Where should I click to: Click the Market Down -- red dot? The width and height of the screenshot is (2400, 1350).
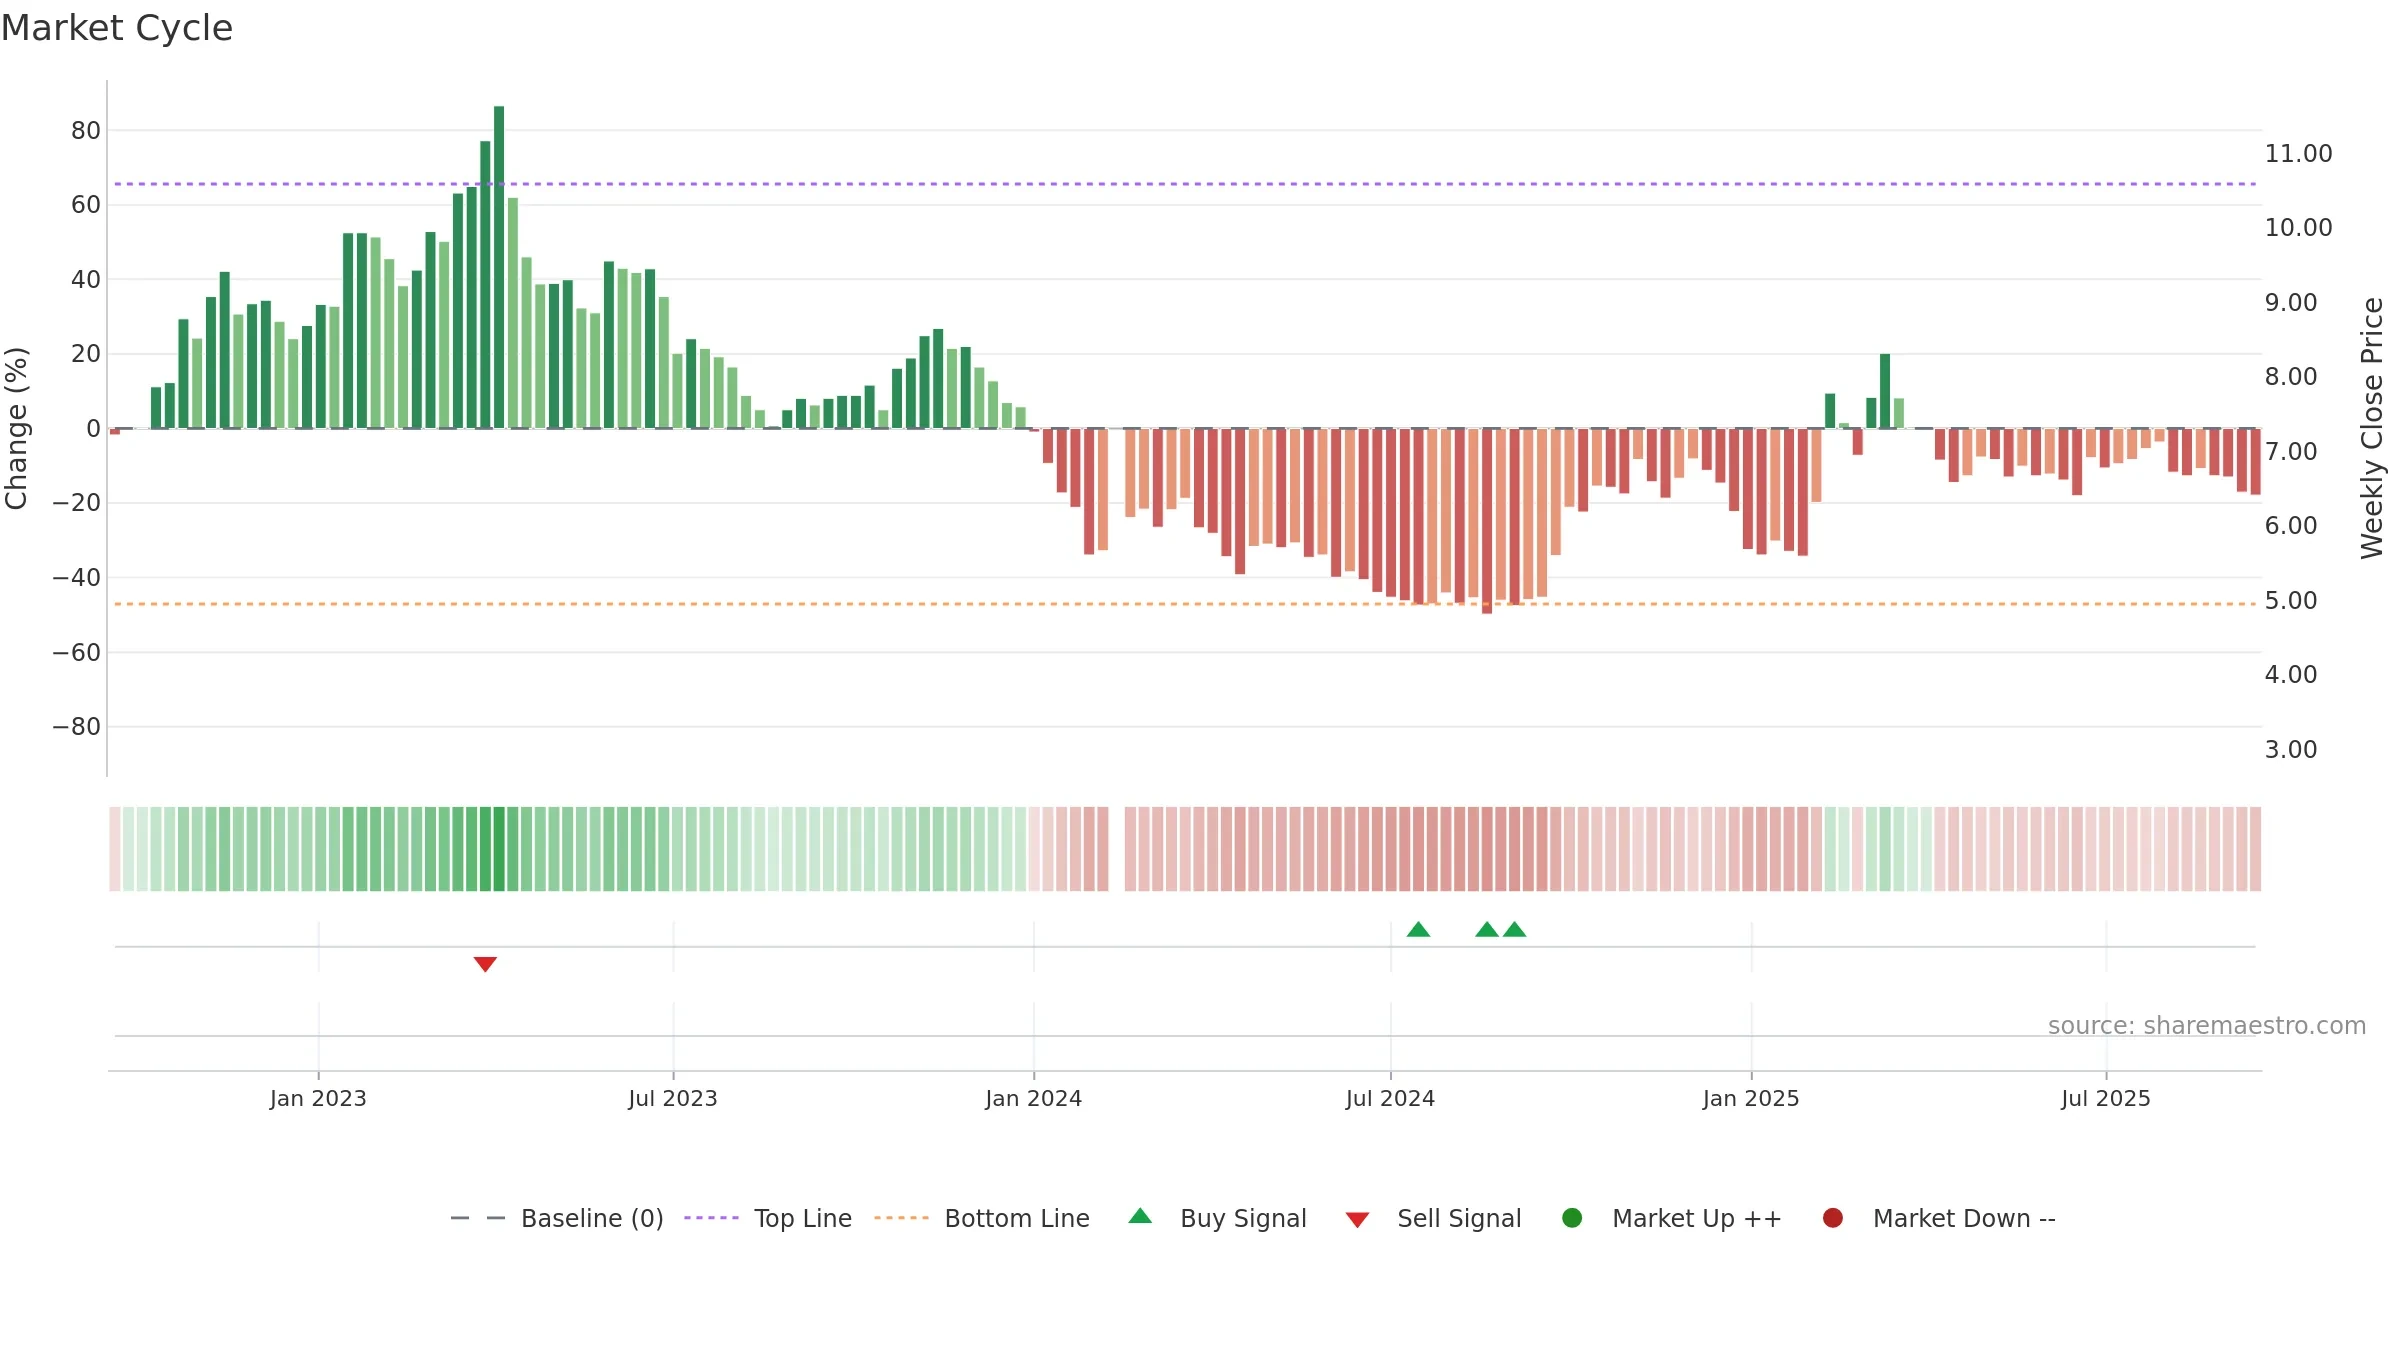pos(1833,1218)
